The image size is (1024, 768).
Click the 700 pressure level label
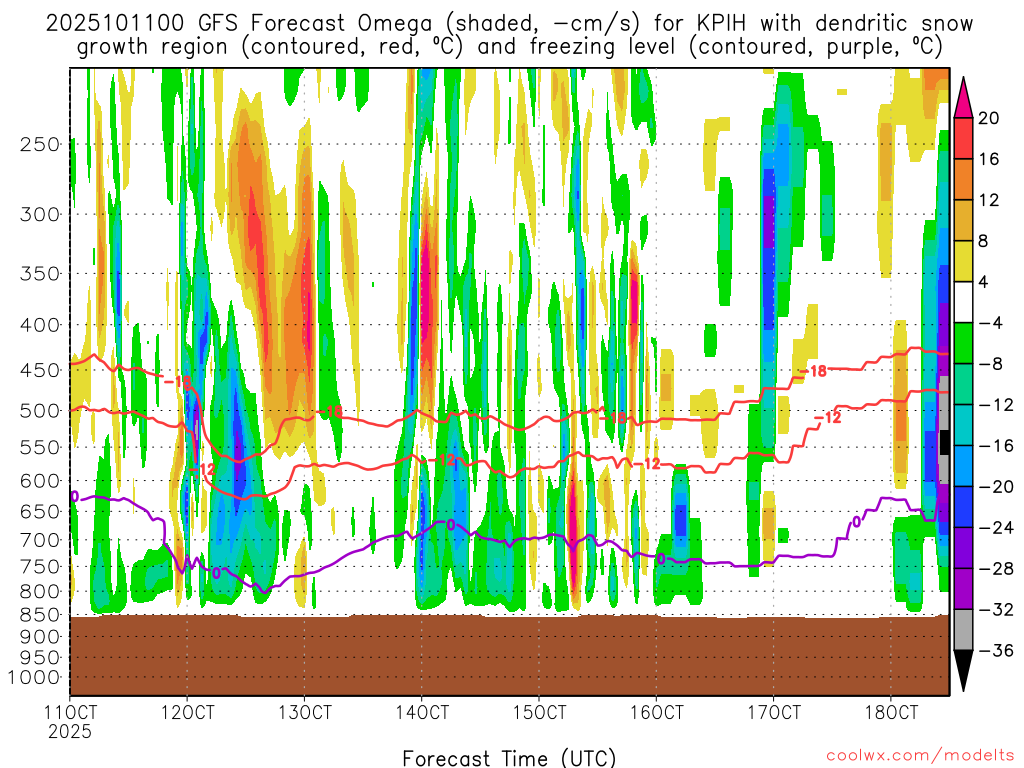coord(40,540)
